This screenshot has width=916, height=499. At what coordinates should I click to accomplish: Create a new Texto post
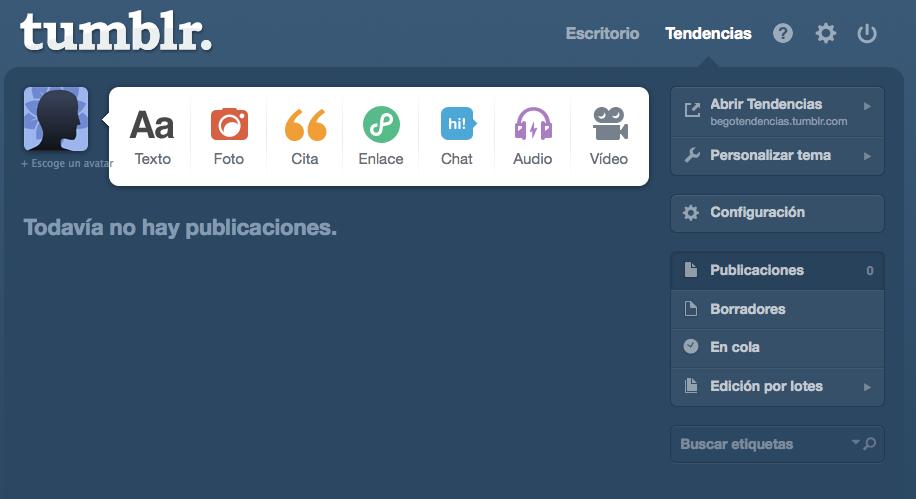point(152,136)
